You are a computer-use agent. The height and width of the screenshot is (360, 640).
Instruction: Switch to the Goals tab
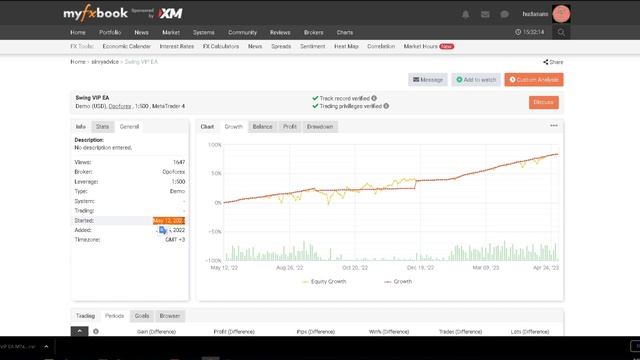coord(142,316)
